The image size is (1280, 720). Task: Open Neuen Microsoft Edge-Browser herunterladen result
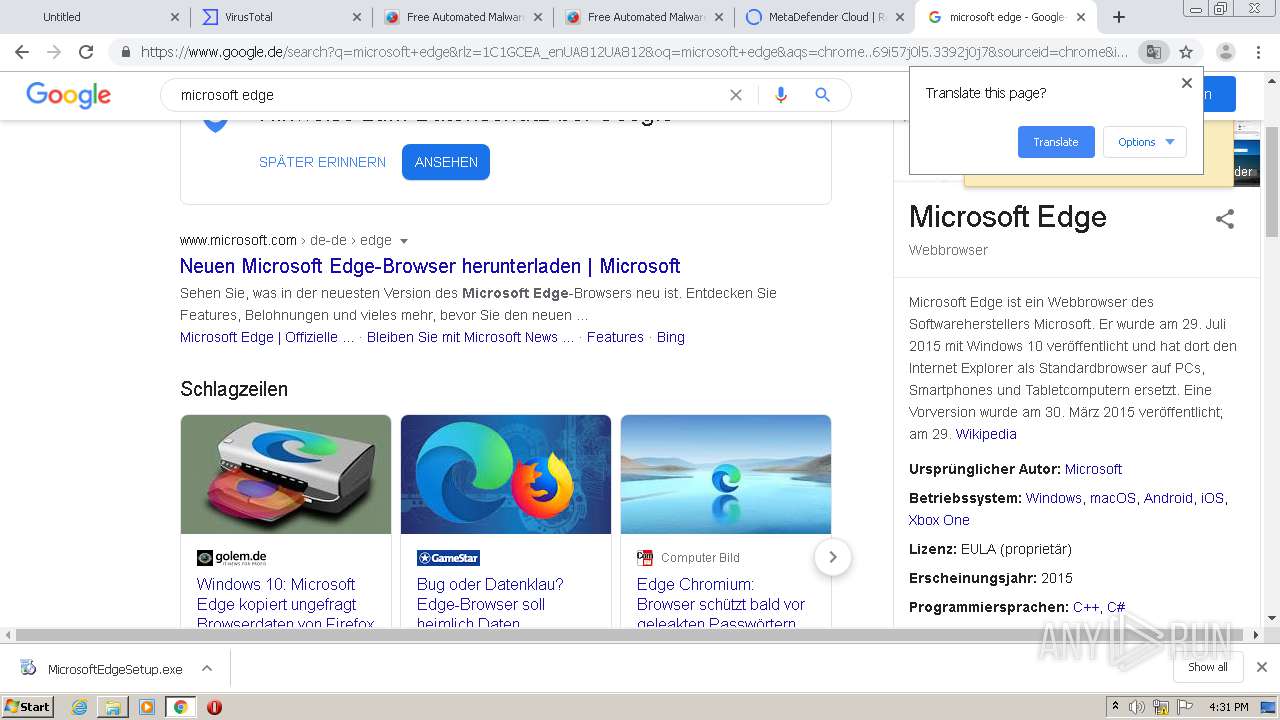430,266
